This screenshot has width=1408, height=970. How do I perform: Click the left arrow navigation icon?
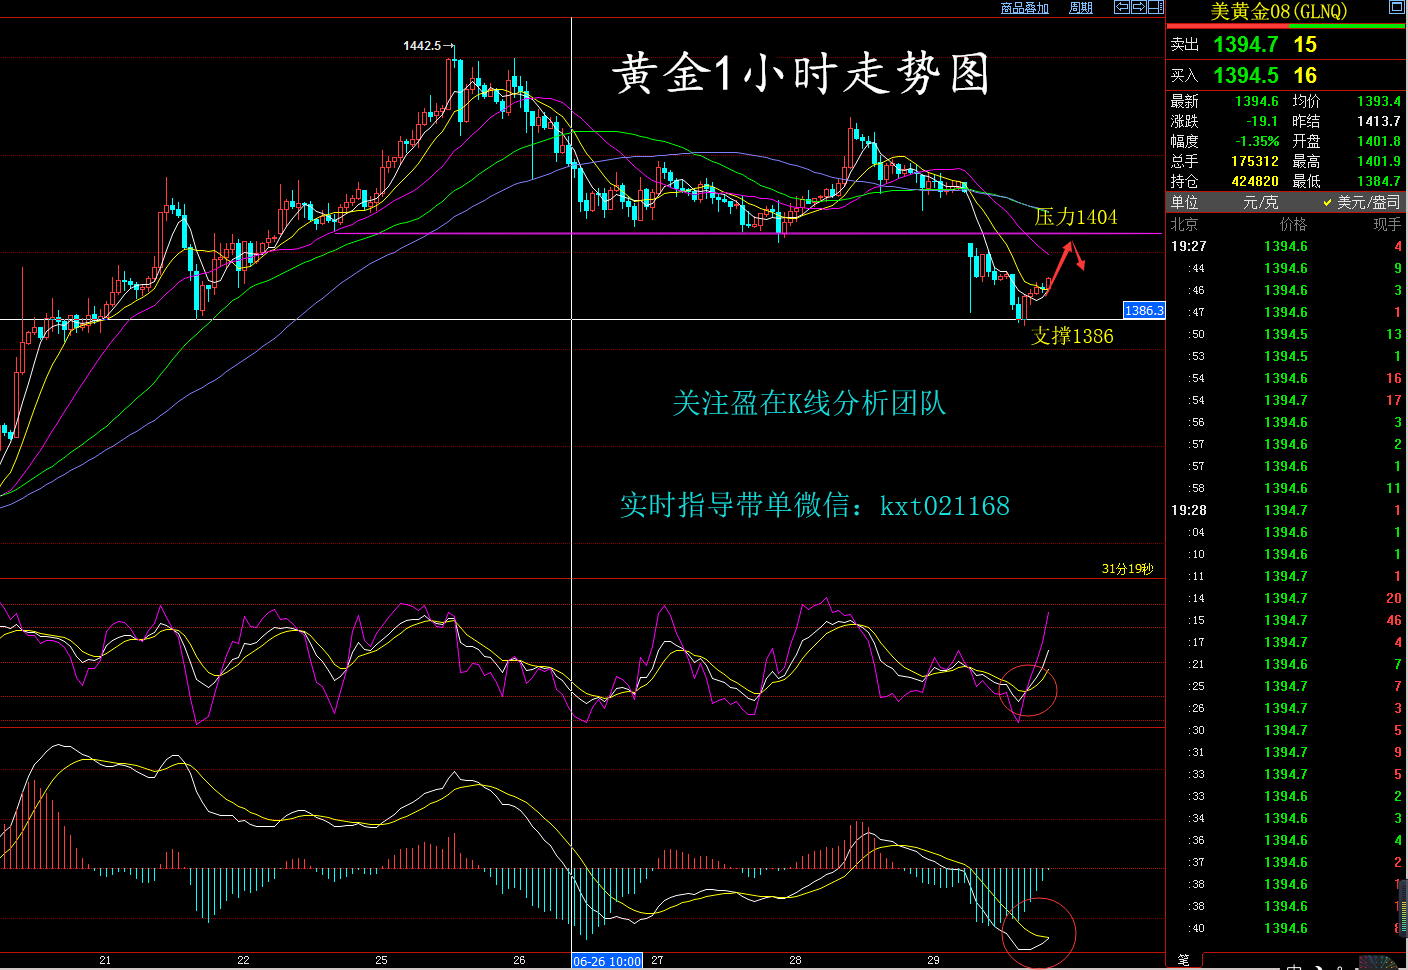(x=1122, y=7)
